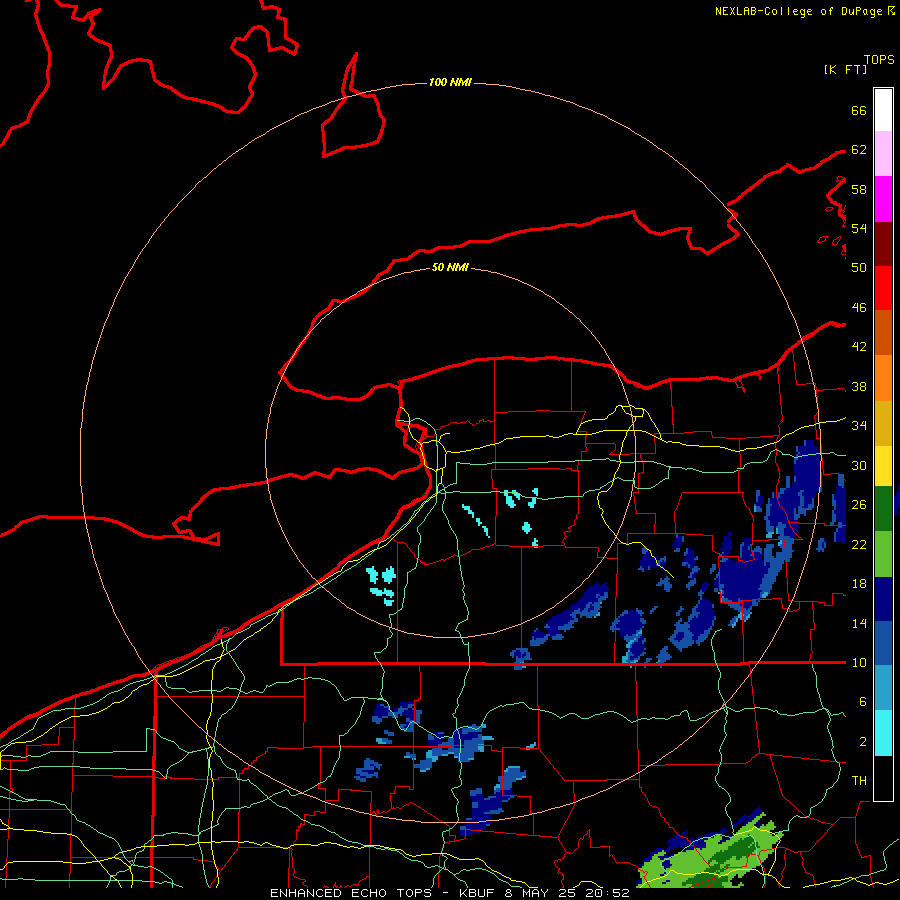
Task: Click the black TH threshold swatch
Action: tap(883, 778)
